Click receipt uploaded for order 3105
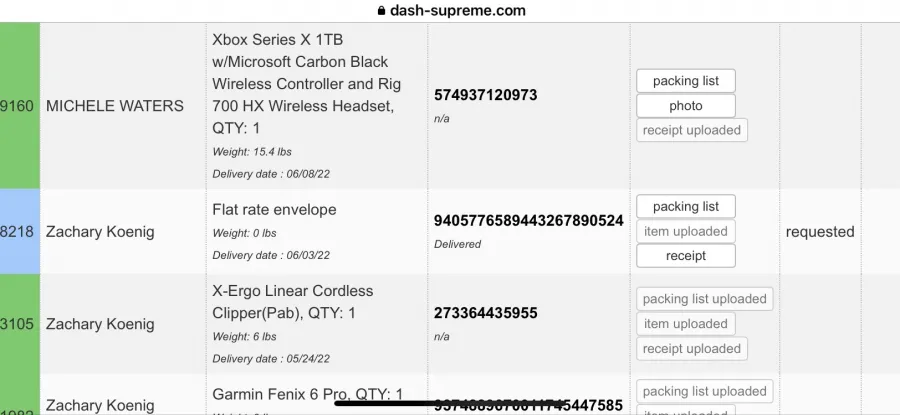Screen dimensions: 900x415 pos(692,348)
